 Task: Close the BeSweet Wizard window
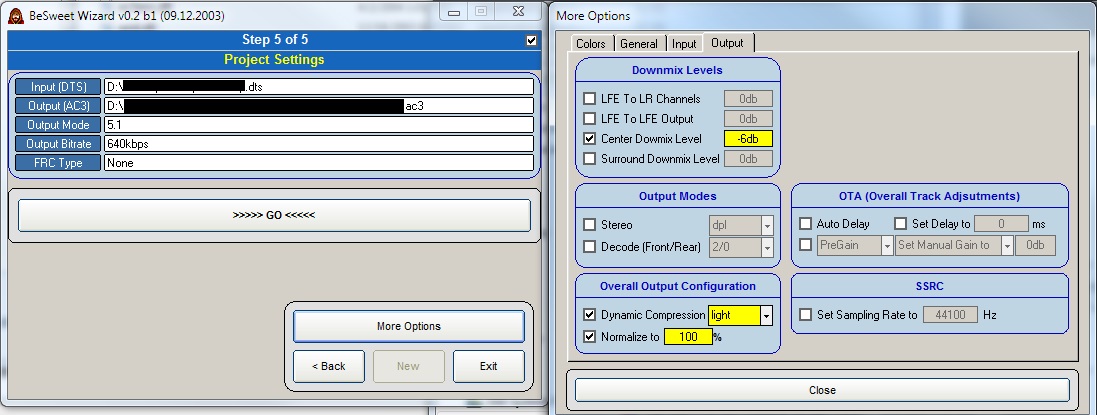tap(518, 11)
